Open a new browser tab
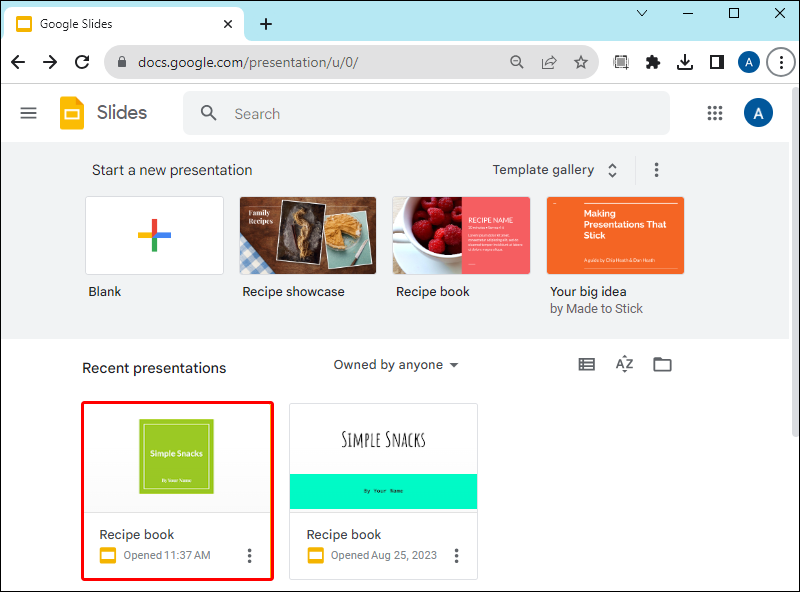This screenshot has width=800, height=592. point(266,24)
